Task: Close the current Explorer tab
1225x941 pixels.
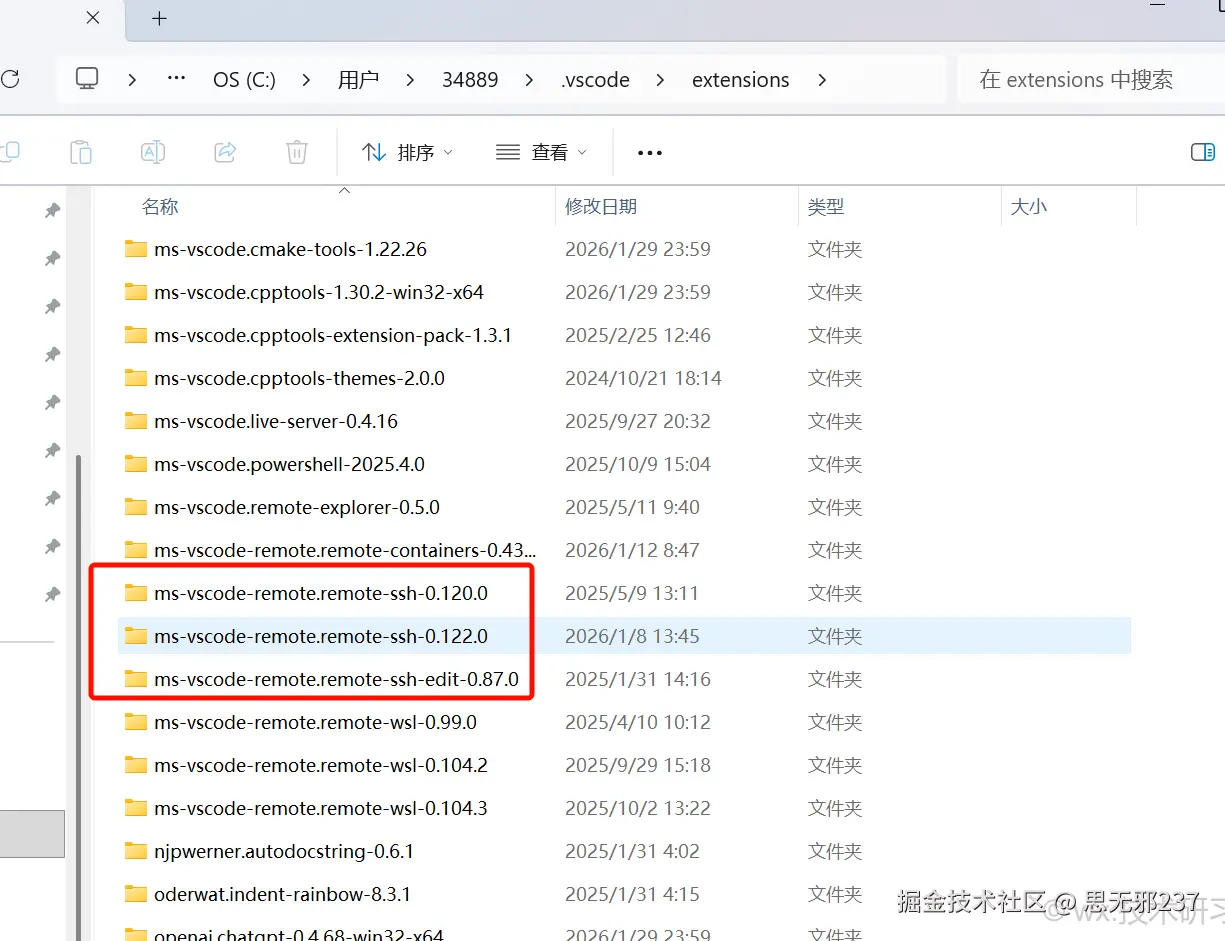Action: [92, 18]
